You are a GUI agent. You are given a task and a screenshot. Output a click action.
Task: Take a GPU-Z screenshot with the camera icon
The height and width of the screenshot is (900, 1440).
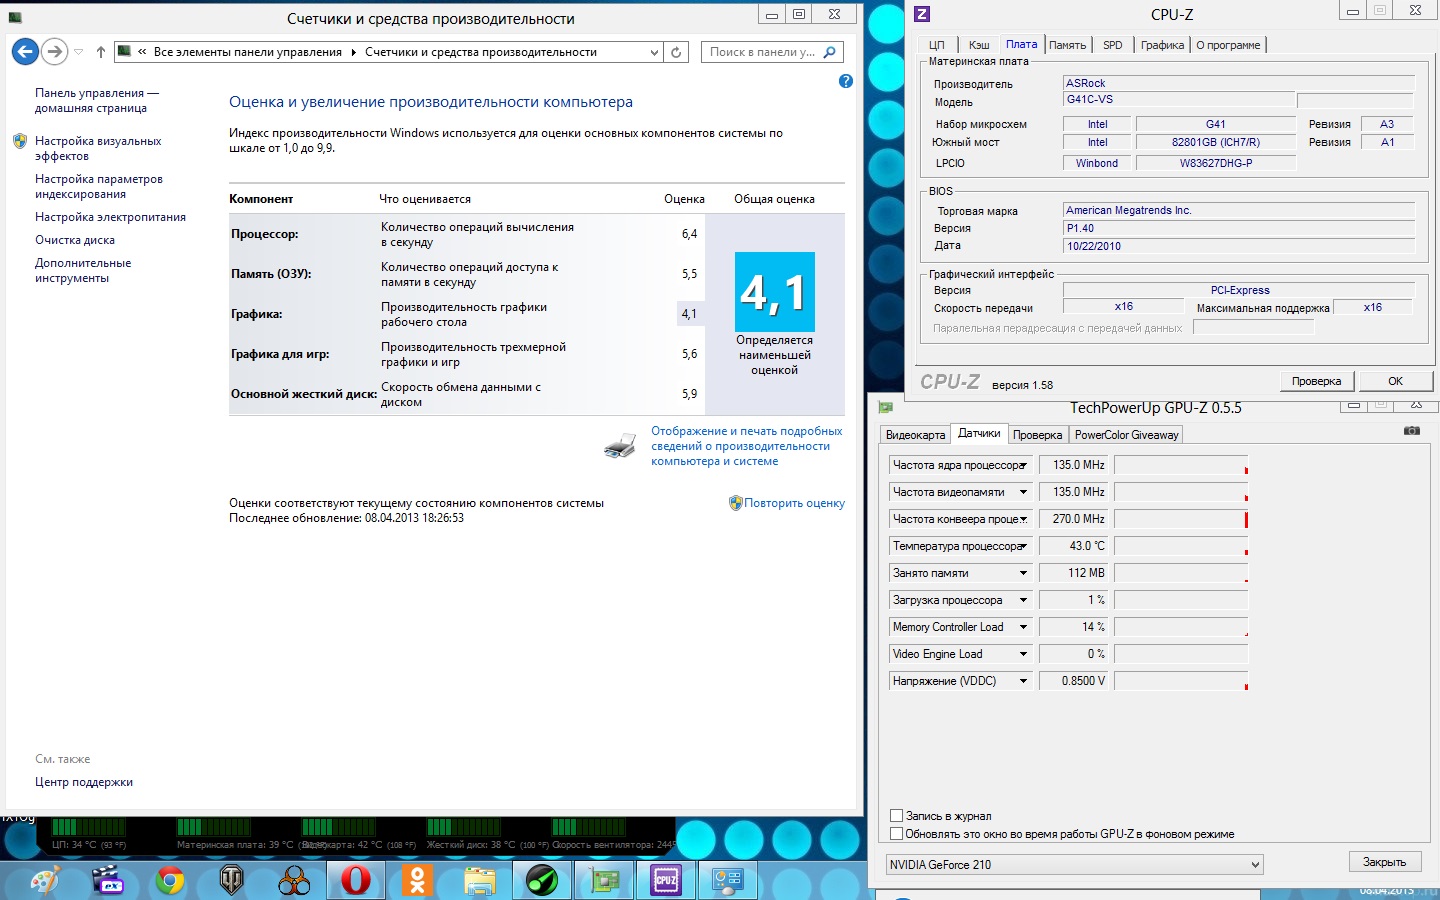point(1412,430)
